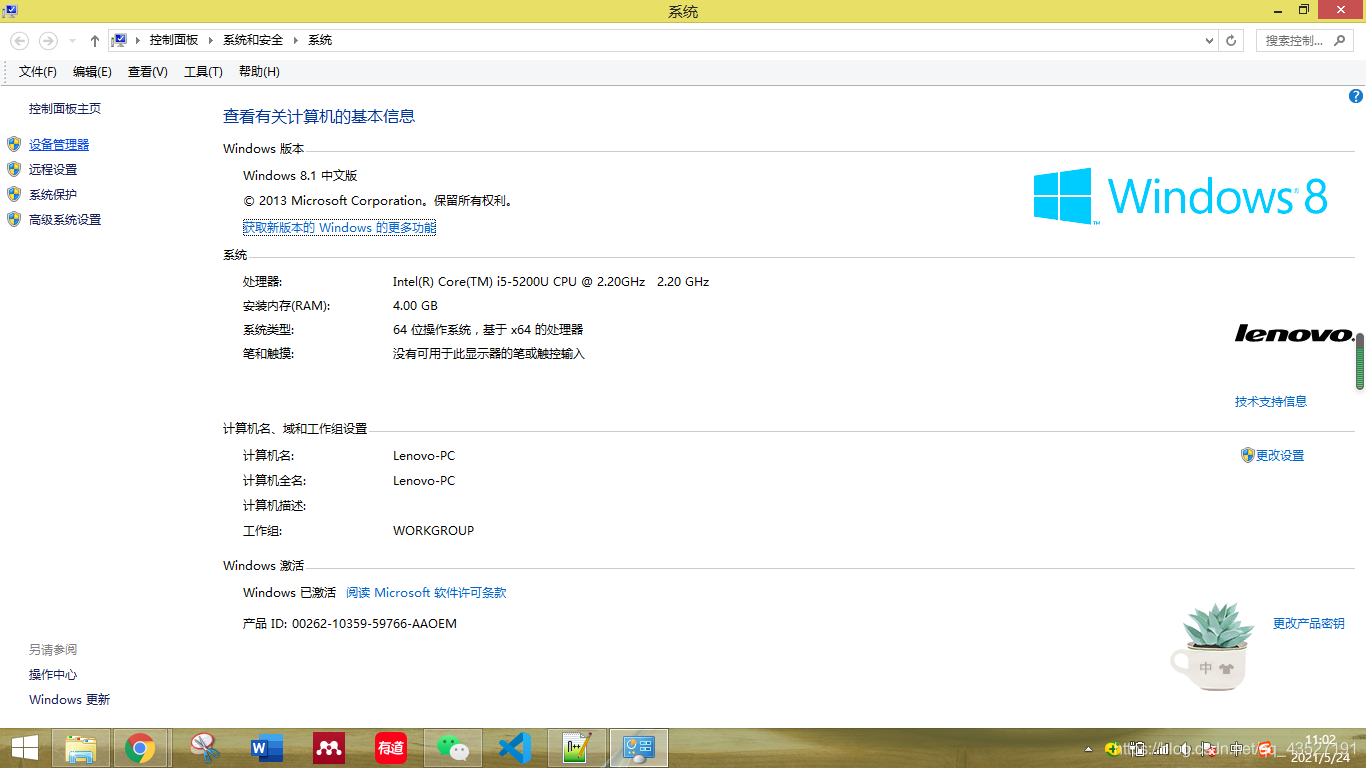Click 更改设置 for computer name
The width and height of the screenshot is (1366, 768).
(x=1280, y=456)
